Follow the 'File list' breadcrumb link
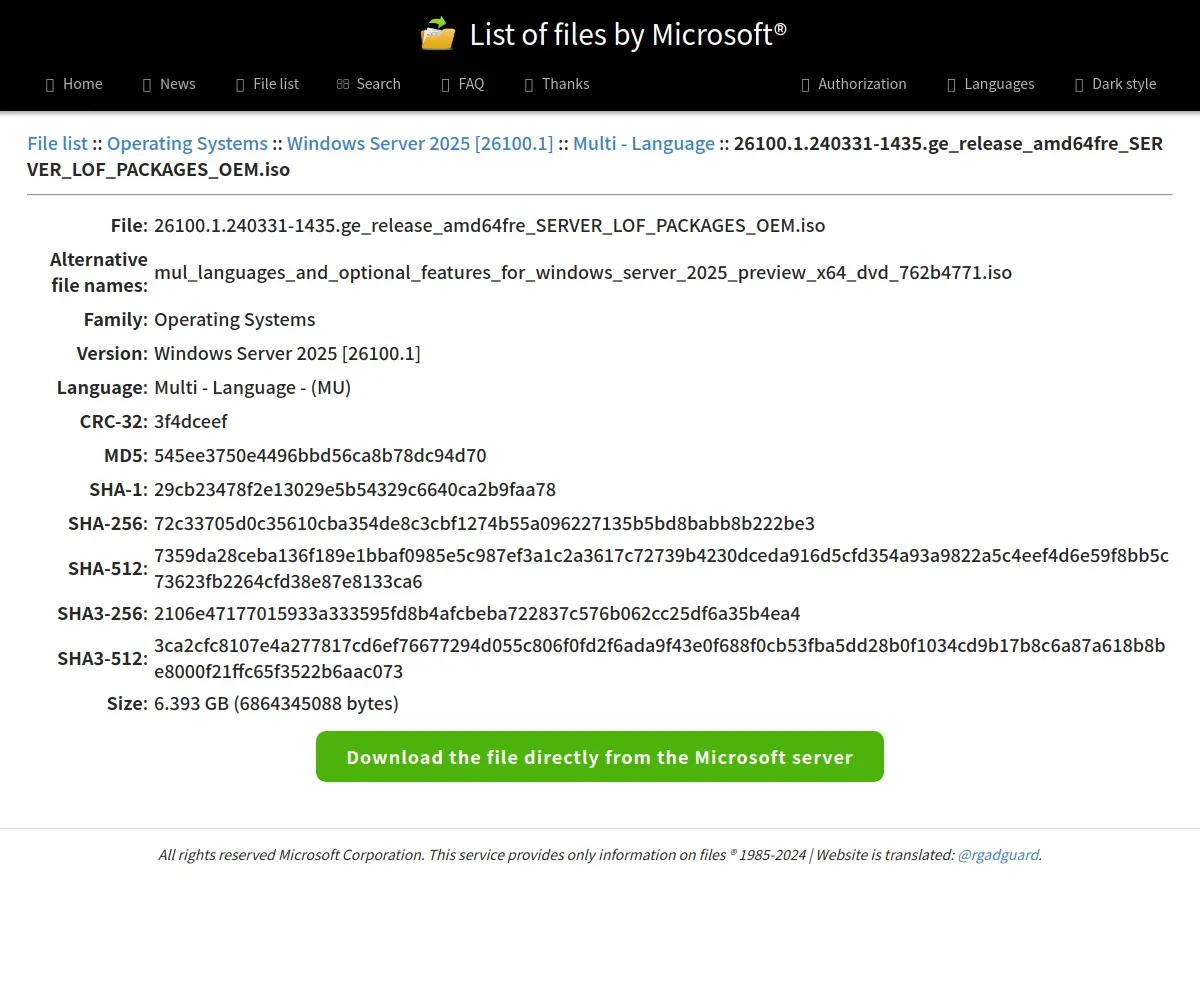 click(x=57, y=143)
